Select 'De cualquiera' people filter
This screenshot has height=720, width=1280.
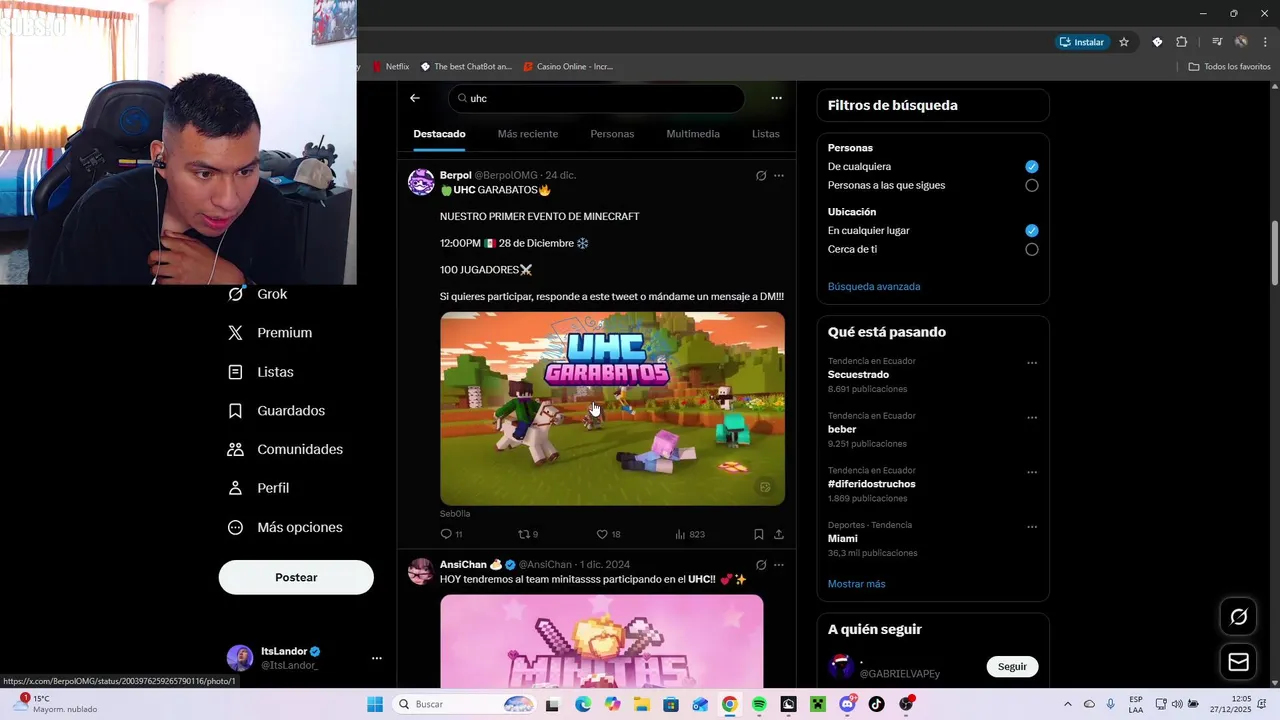coord(1031,167)
